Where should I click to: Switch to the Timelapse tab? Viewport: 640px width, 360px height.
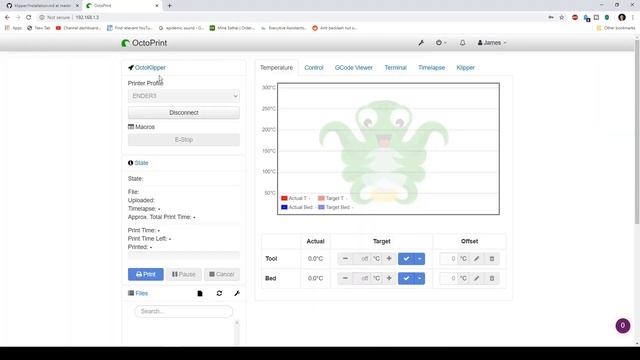[x=431, y=68]
